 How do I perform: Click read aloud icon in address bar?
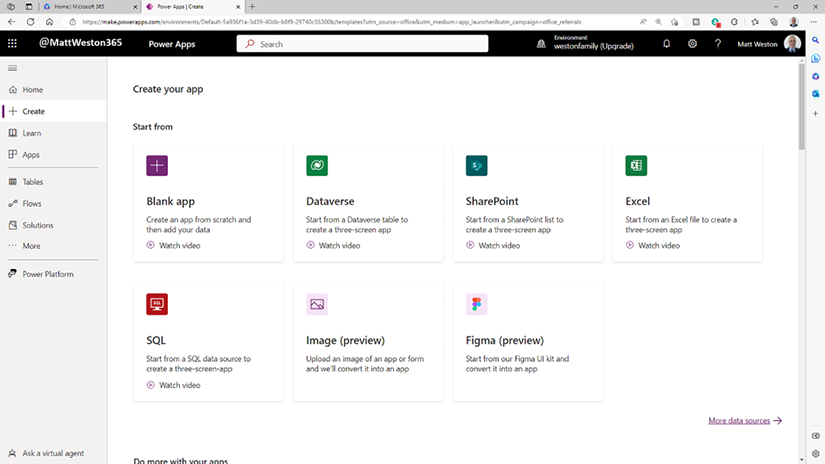tap(643, 22)
